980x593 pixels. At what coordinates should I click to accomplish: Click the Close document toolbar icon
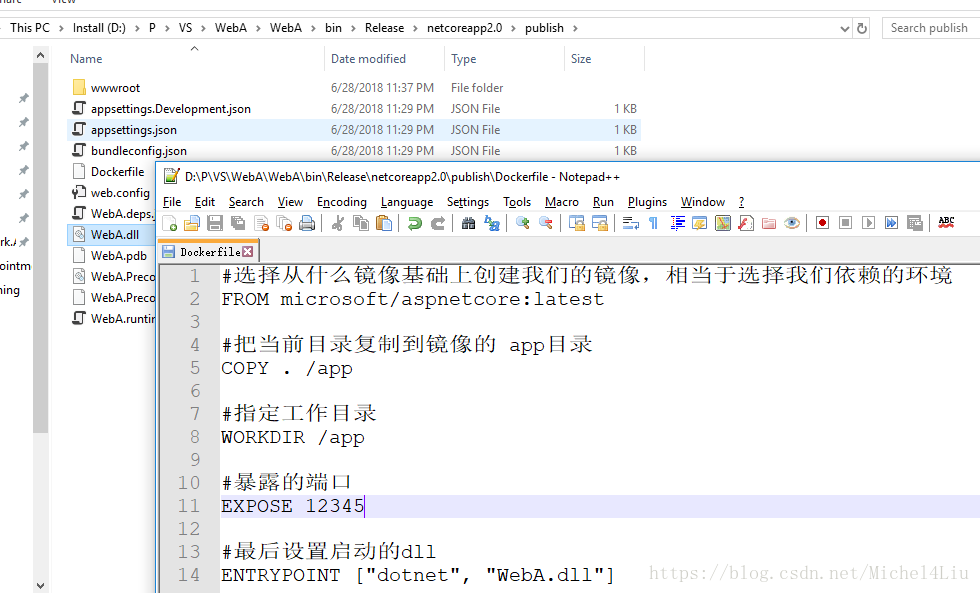click(261, 223)
